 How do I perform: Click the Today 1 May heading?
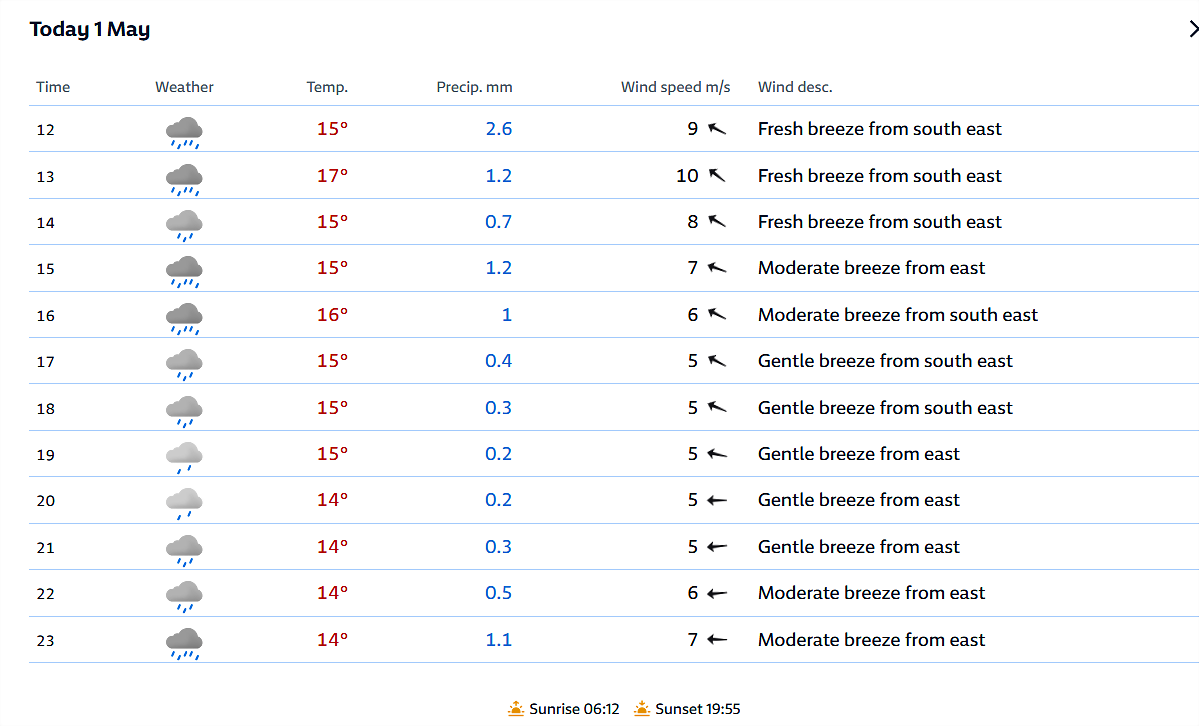pos(89,29)
